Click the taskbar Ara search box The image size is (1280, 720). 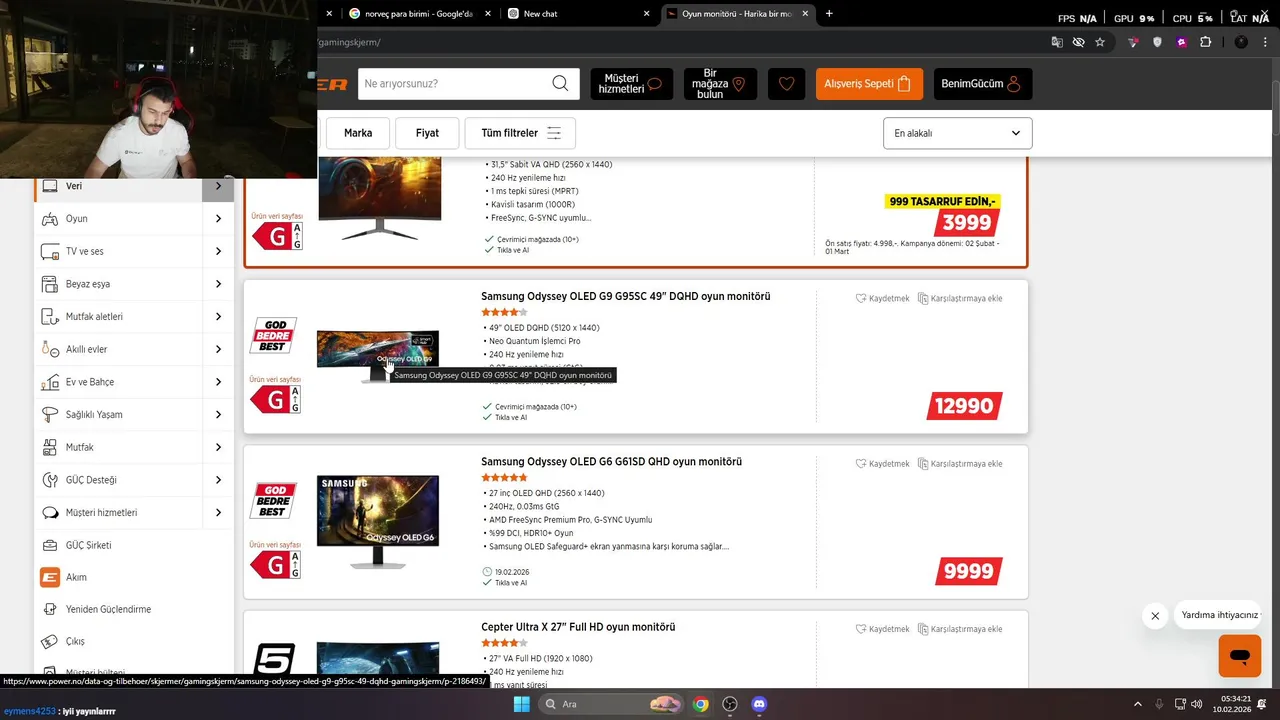coord(613,704)
